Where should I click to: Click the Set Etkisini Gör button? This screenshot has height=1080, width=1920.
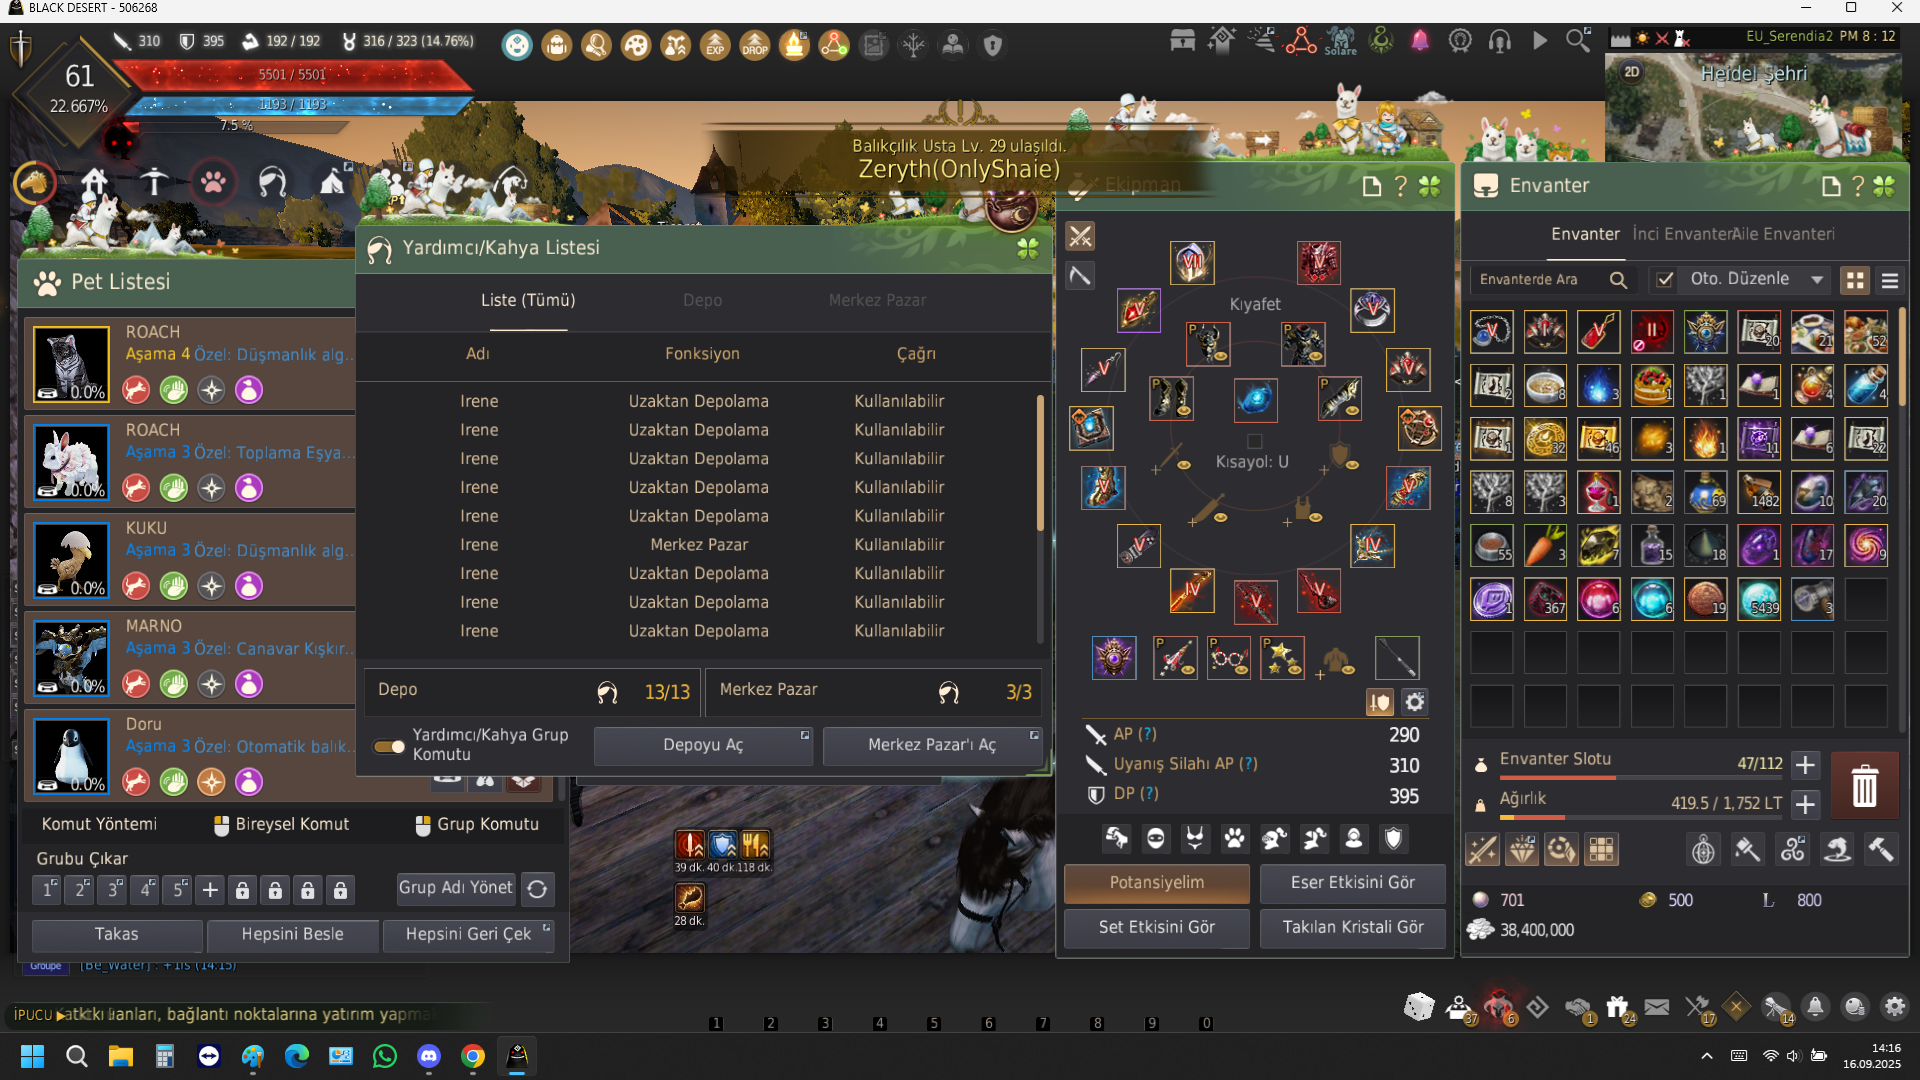(x=1157, y=928)
